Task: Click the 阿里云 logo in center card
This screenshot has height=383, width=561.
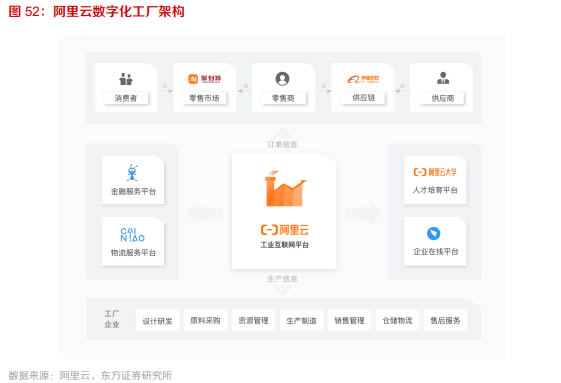Action: [x=285, y=230]
